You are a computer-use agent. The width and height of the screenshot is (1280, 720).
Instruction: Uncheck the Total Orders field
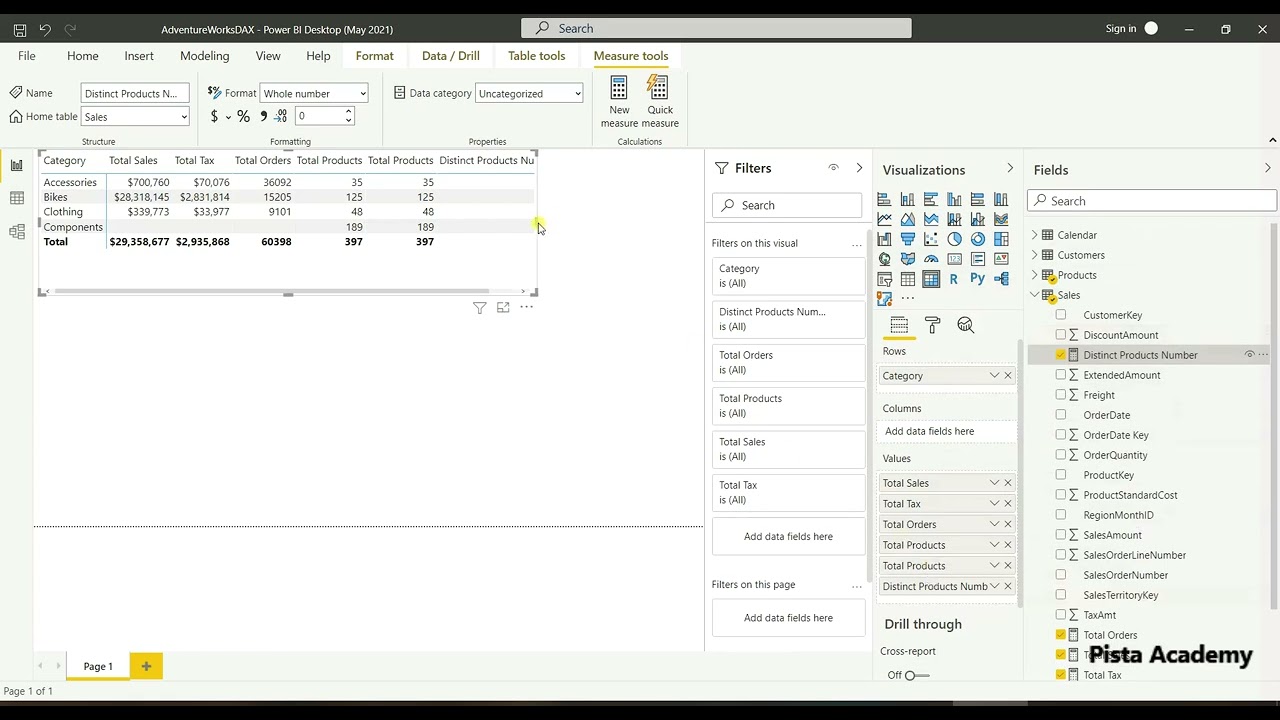tap(1061, 635)
